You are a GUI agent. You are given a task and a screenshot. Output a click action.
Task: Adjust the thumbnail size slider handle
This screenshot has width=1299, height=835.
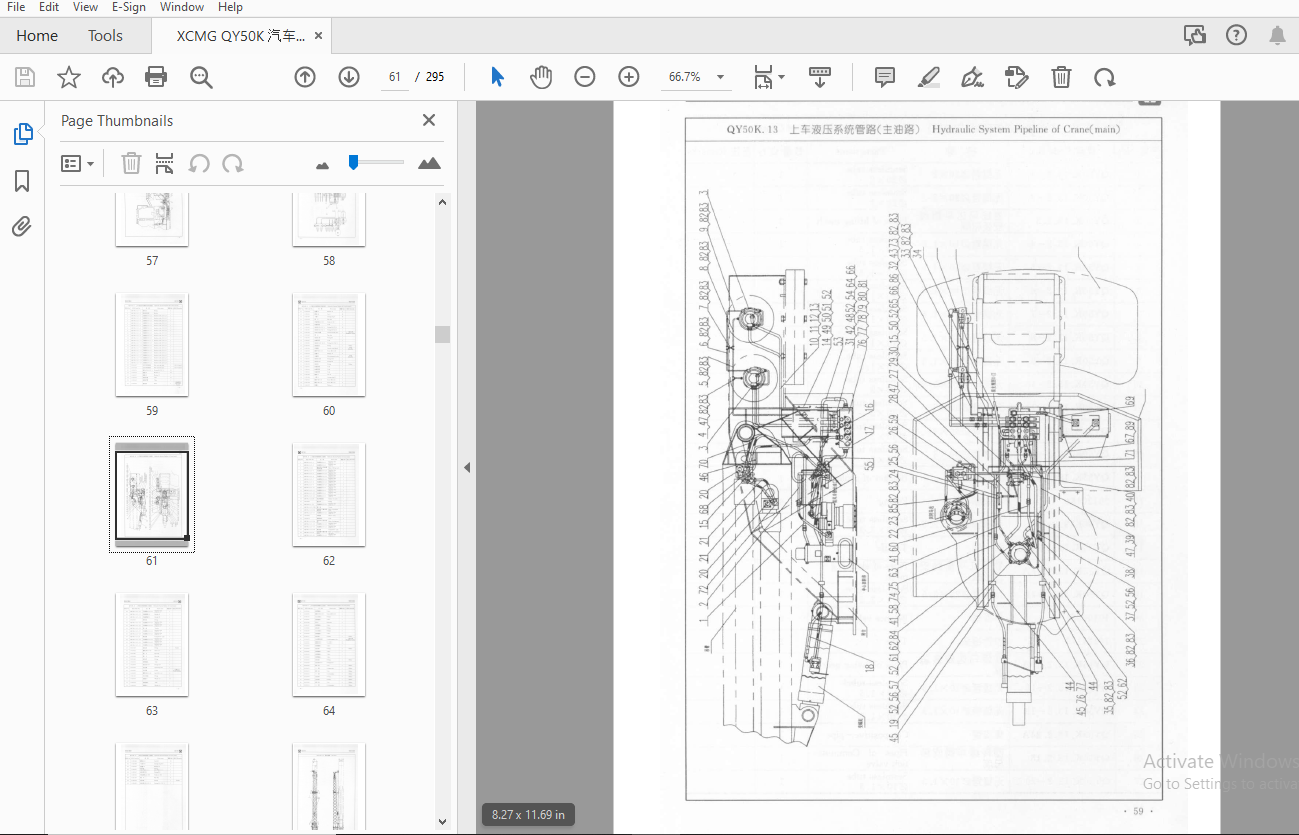pyautogui.click(x=353, y=162)
